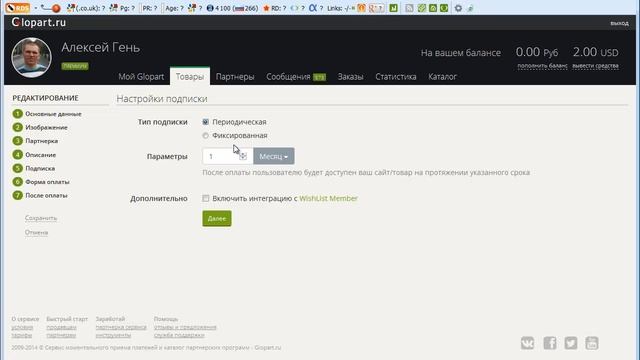
Task: Open the WishList Member link
Action: pyautogui.click(x=328, y=198)
